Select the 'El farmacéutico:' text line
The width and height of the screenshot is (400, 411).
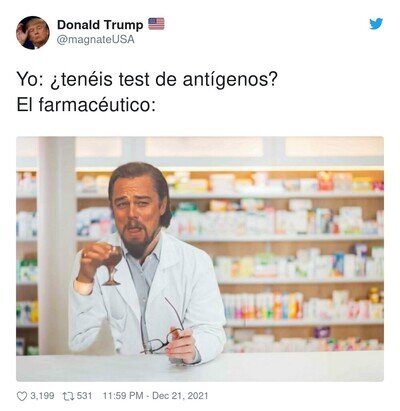86,105
